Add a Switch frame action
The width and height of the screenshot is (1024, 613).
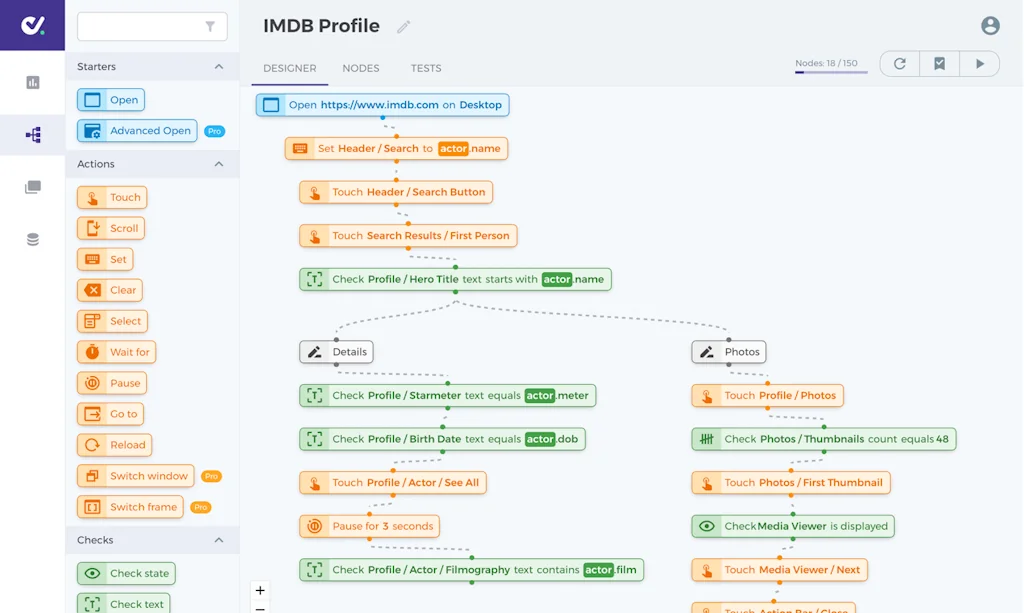(130, 507)
